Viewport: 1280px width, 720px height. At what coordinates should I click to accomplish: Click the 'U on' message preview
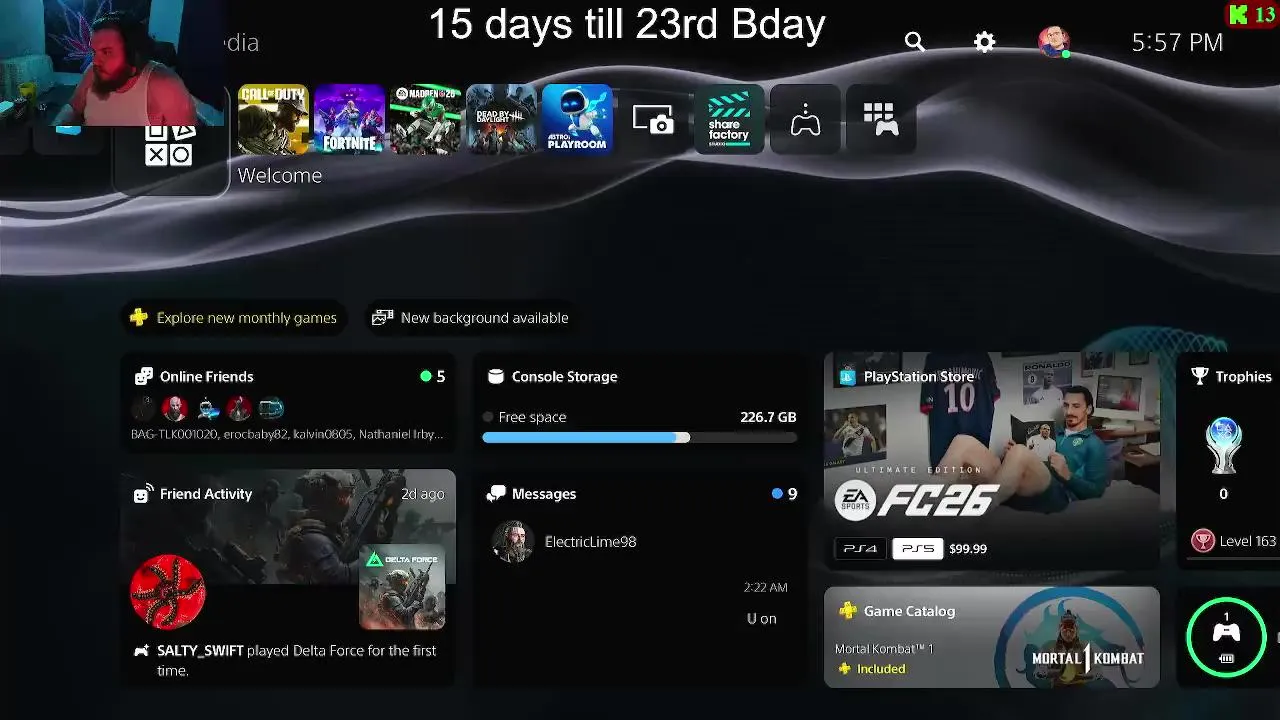[762, 619]
